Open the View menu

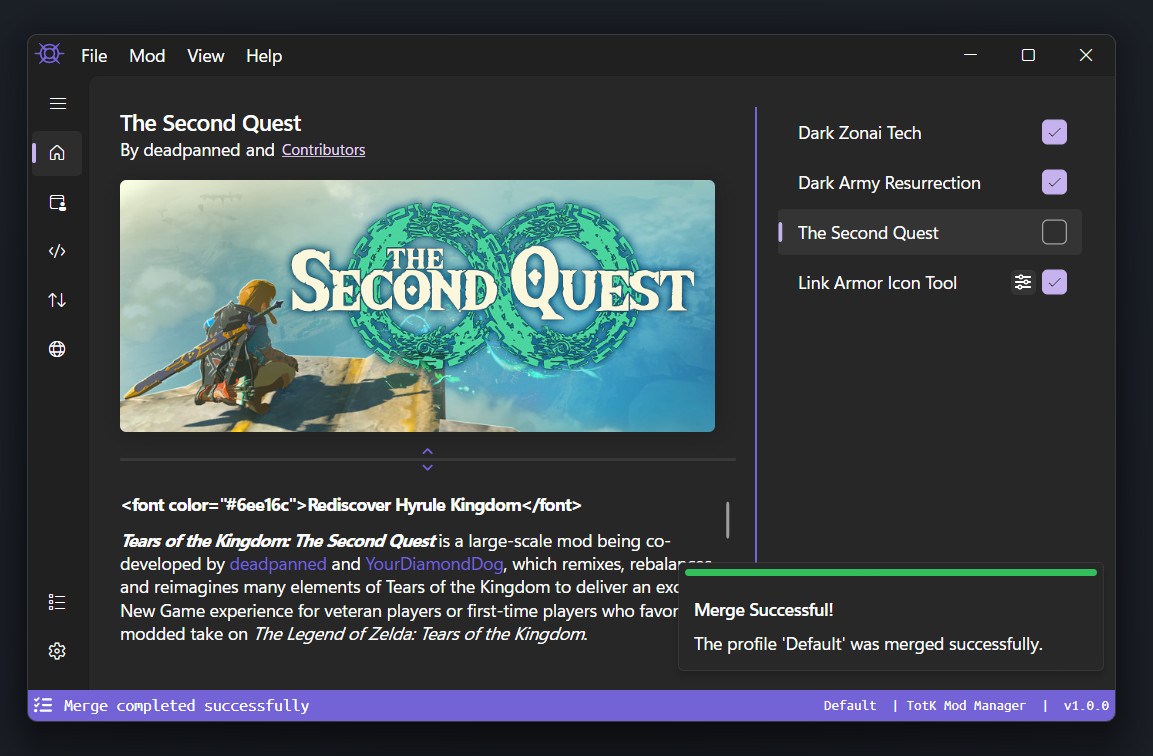(205, 56)
